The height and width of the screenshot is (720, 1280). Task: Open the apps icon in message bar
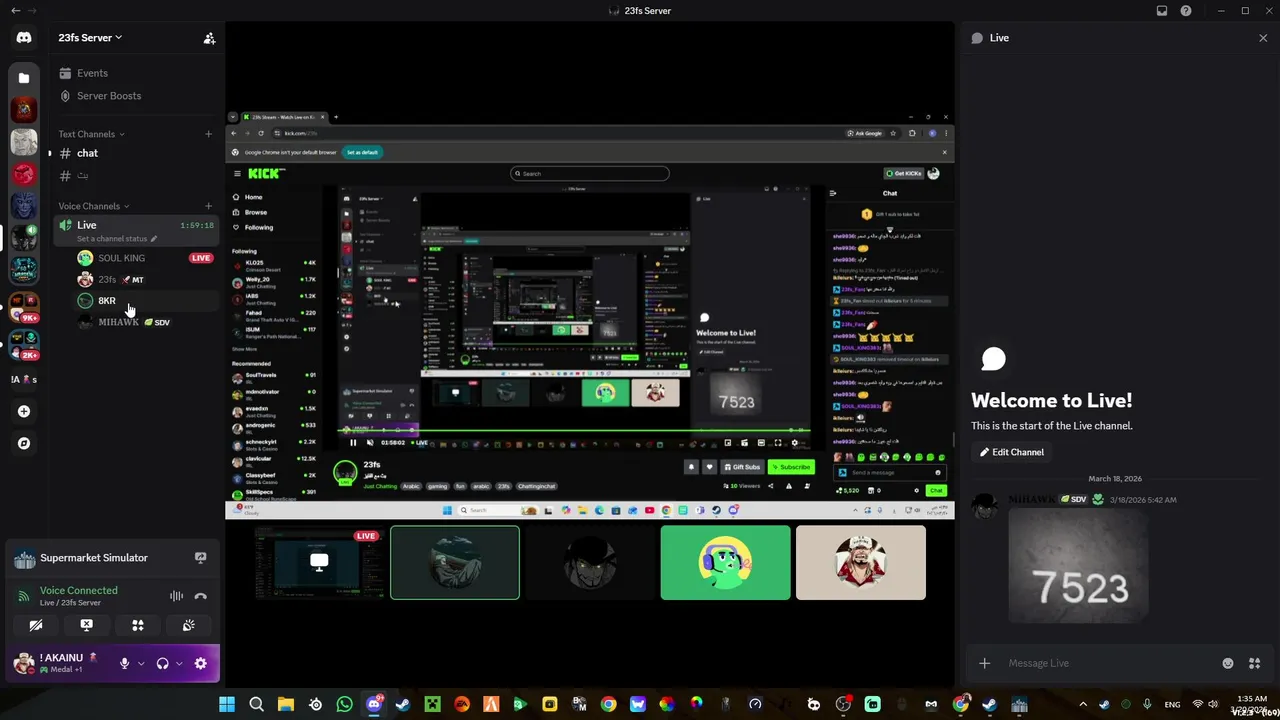[1254, 663]
